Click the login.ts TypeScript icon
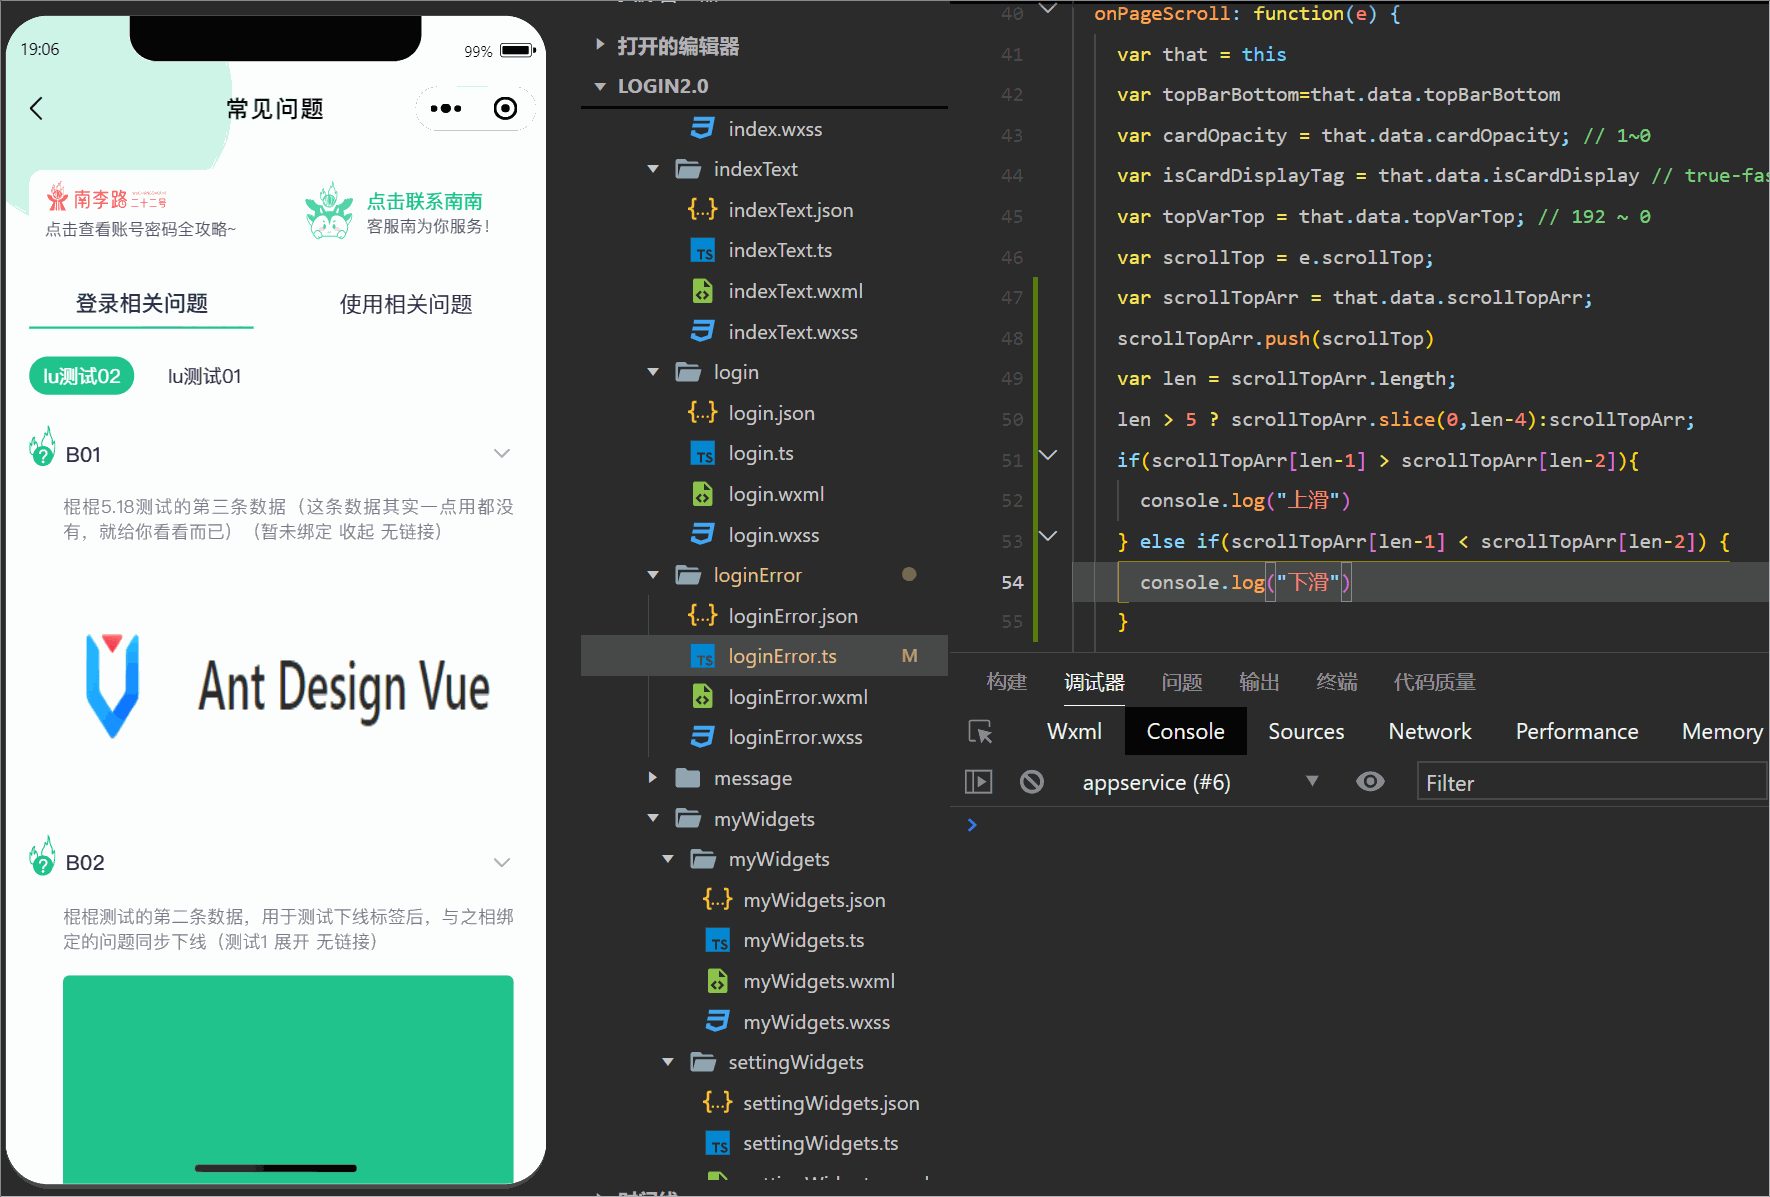This screenshot has width=1770, height=1197. coord(703,453)
